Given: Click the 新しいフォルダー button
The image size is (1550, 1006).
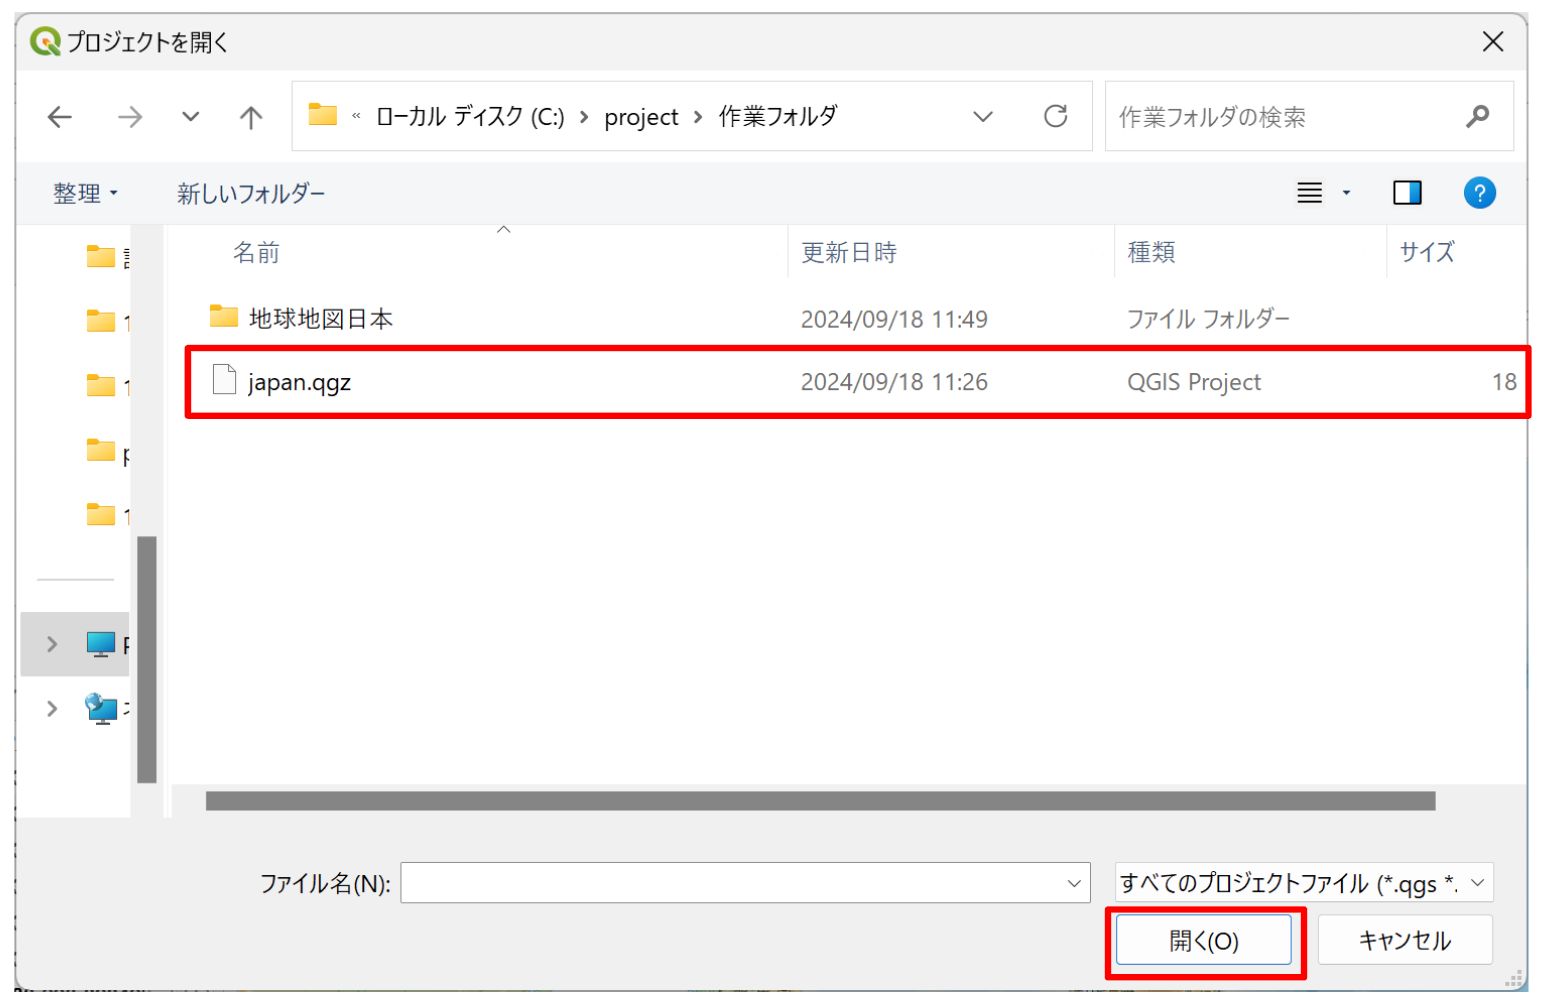Looking at the screenshot, I should coord(251,193).
